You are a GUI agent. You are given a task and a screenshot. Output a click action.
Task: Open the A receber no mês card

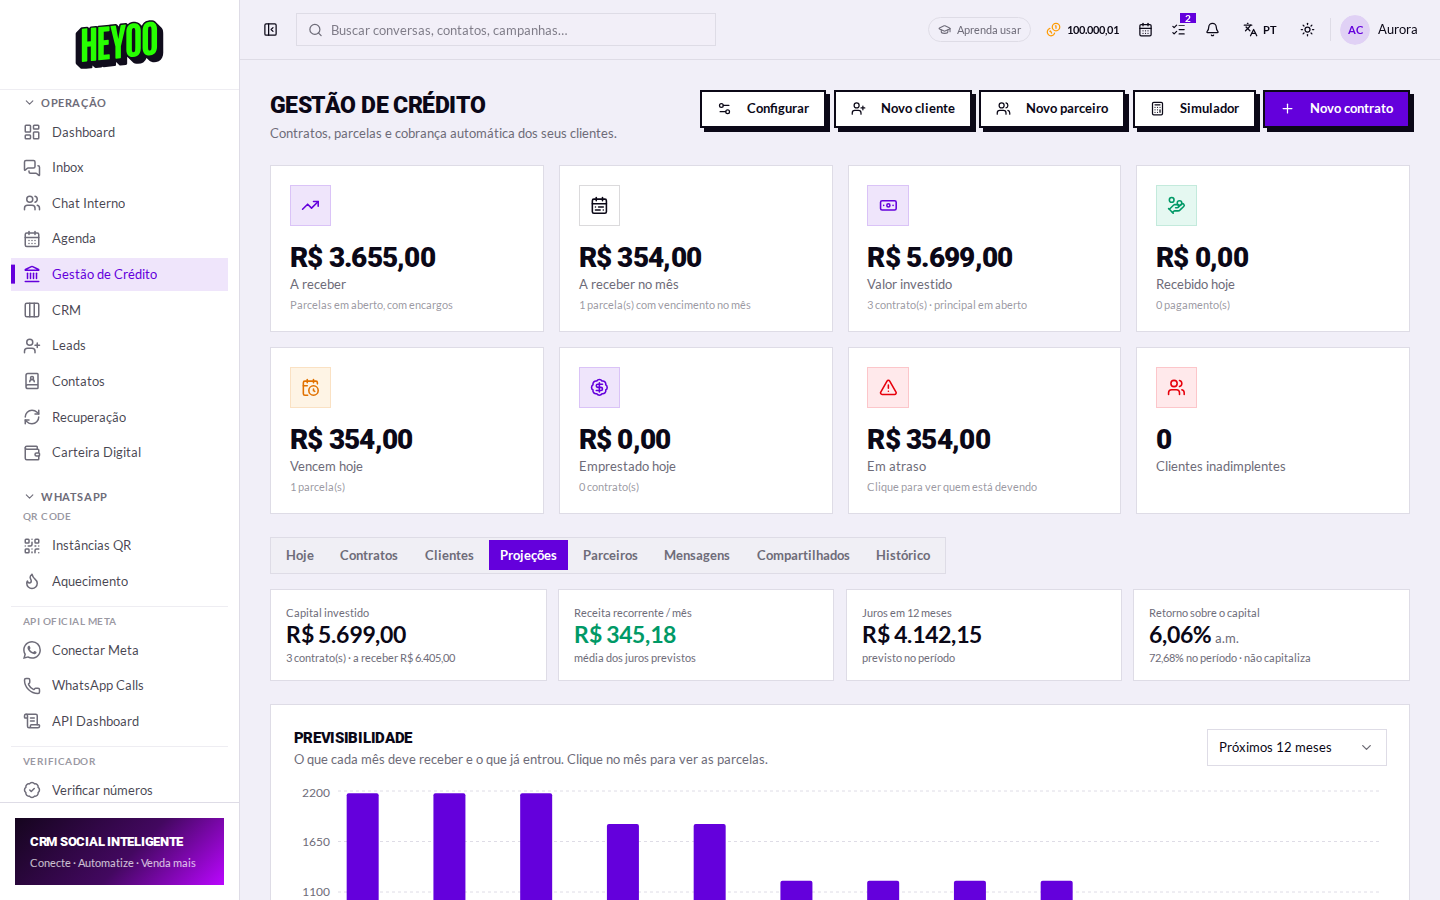(x=696, y=248)
